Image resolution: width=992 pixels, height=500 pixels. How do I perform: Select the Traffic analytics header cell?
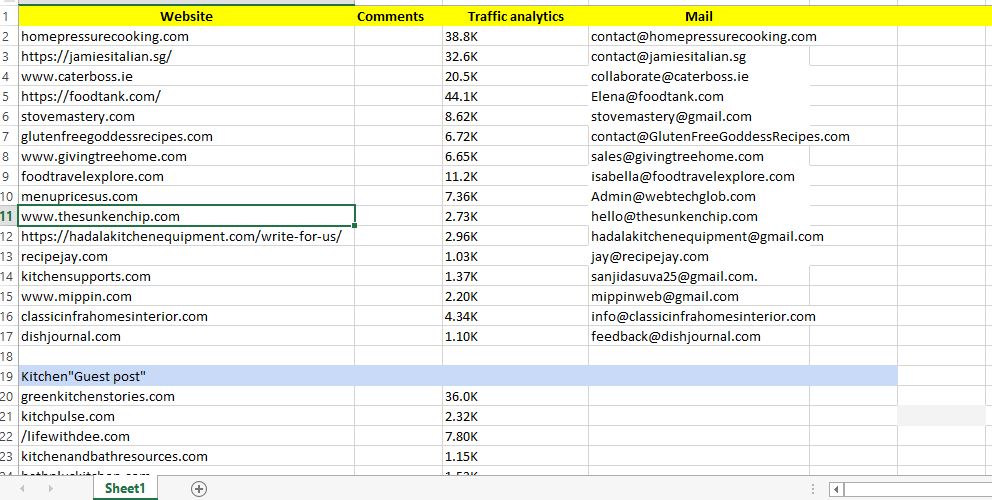point(515,16)
